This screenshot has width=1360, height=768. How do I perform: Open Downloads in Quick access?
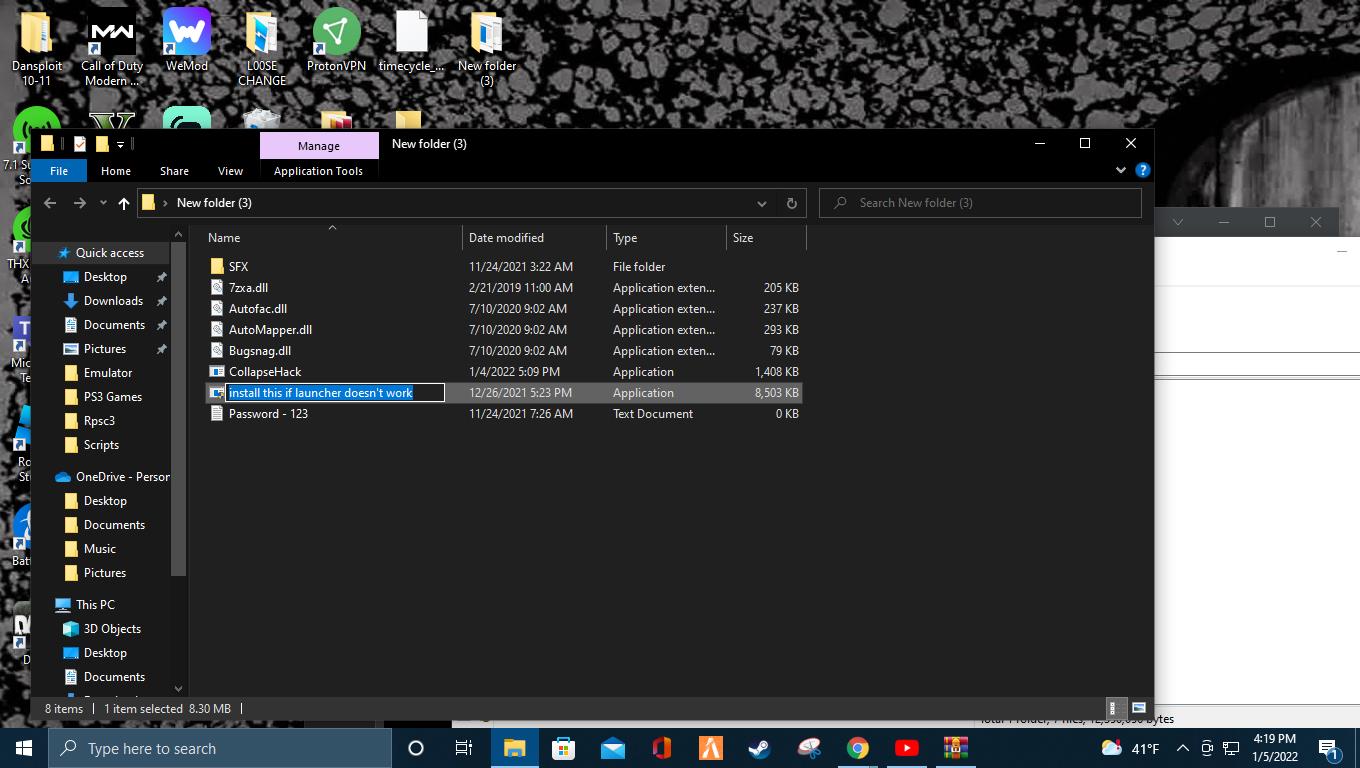(x=113, y=301)
